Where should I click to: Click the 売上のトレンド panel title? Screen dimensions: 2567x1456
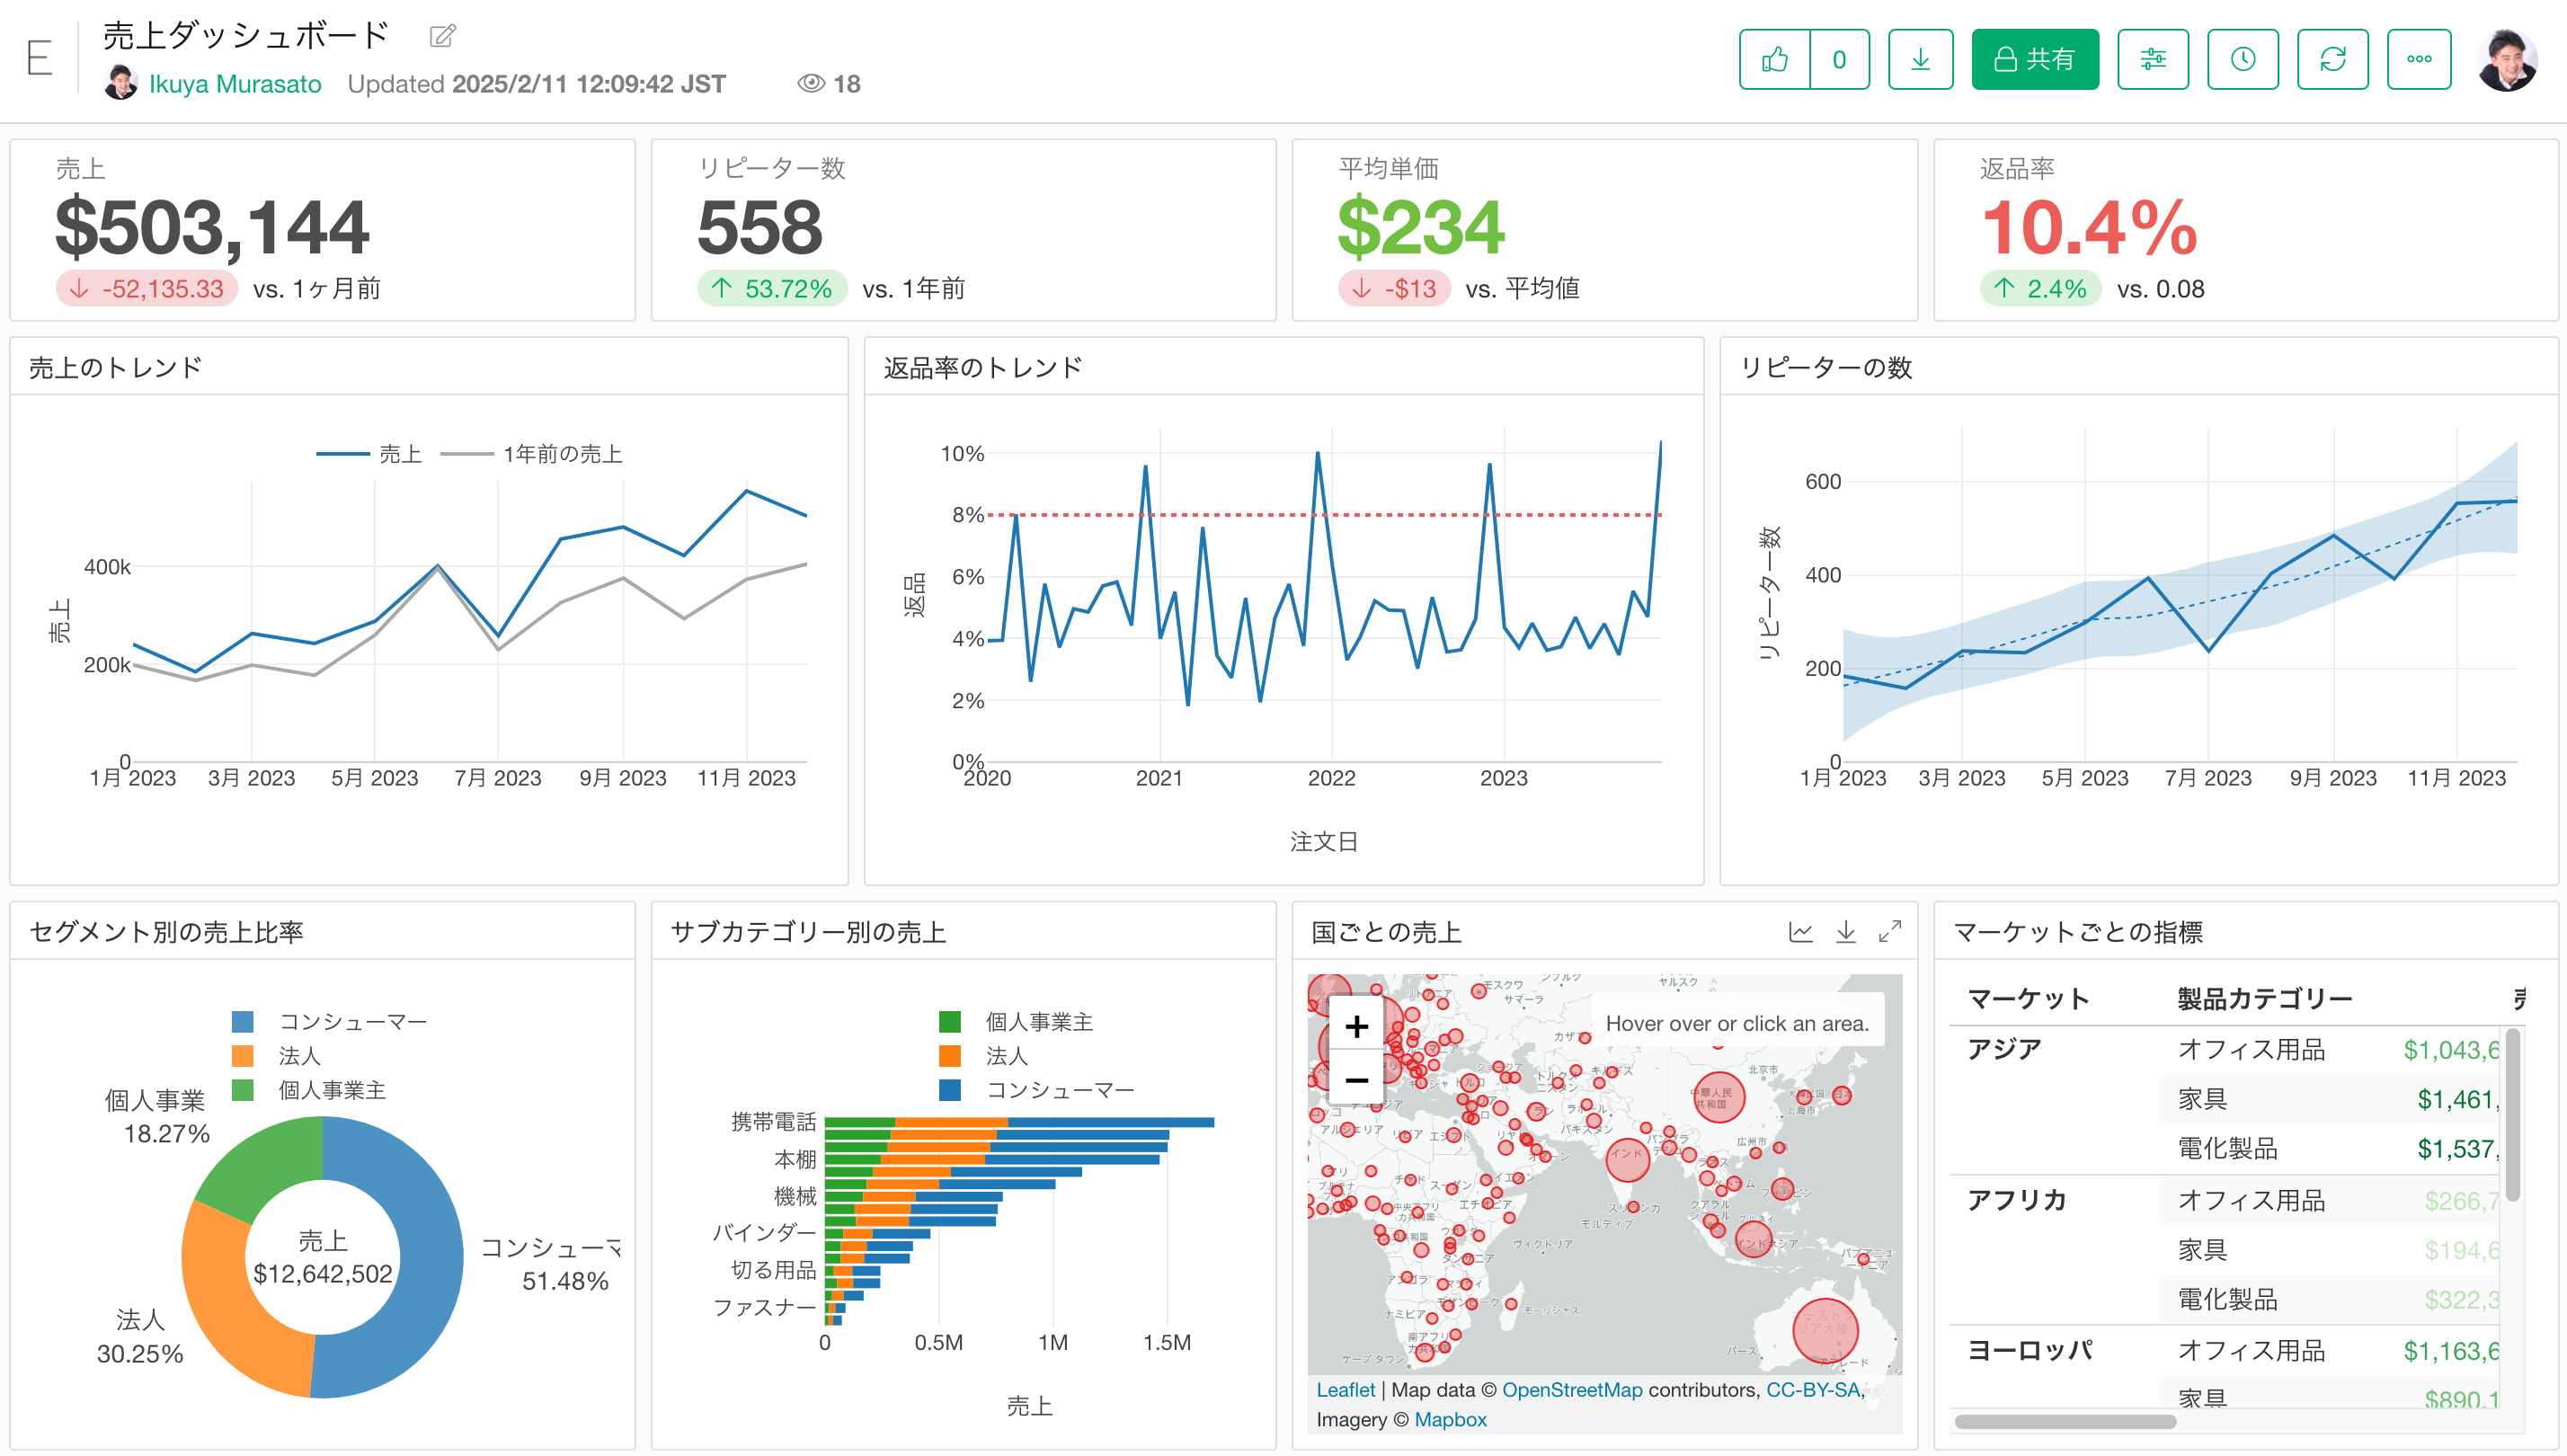tap(116, 368)
